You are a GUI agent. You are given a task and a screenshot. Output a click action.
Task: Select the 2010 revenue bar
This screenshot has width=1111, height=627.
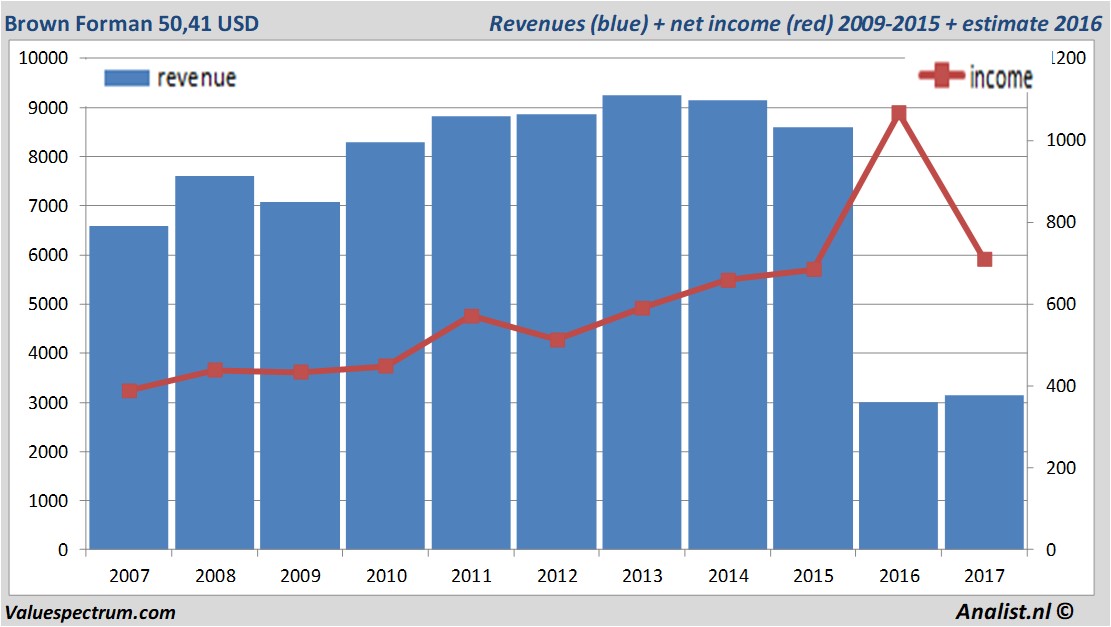[385, 346]
